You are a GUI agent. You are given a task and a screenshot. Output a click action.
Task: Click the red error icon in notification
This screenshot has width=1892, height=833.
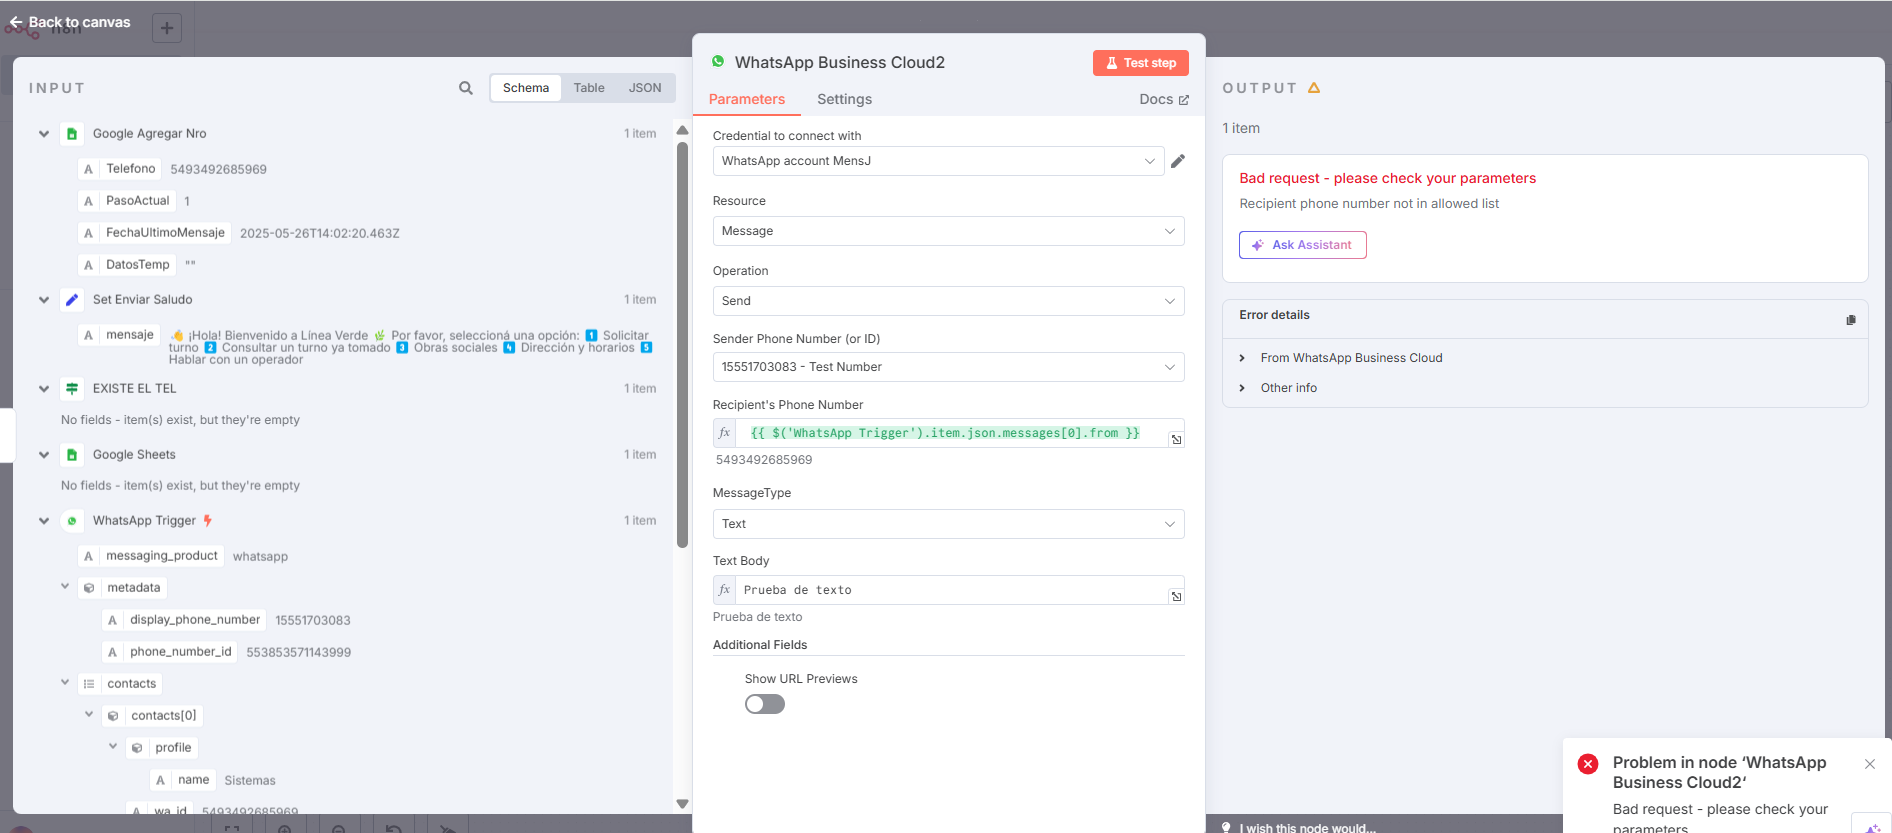(1588, 764)
